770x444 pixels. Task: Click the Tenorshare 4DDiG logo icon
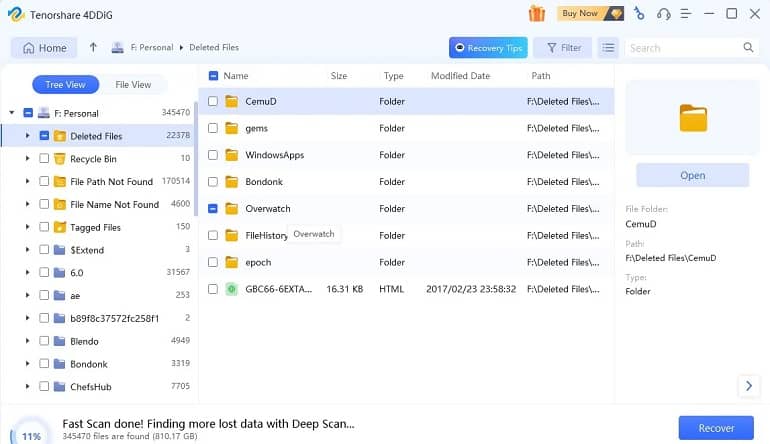[16, 14]
